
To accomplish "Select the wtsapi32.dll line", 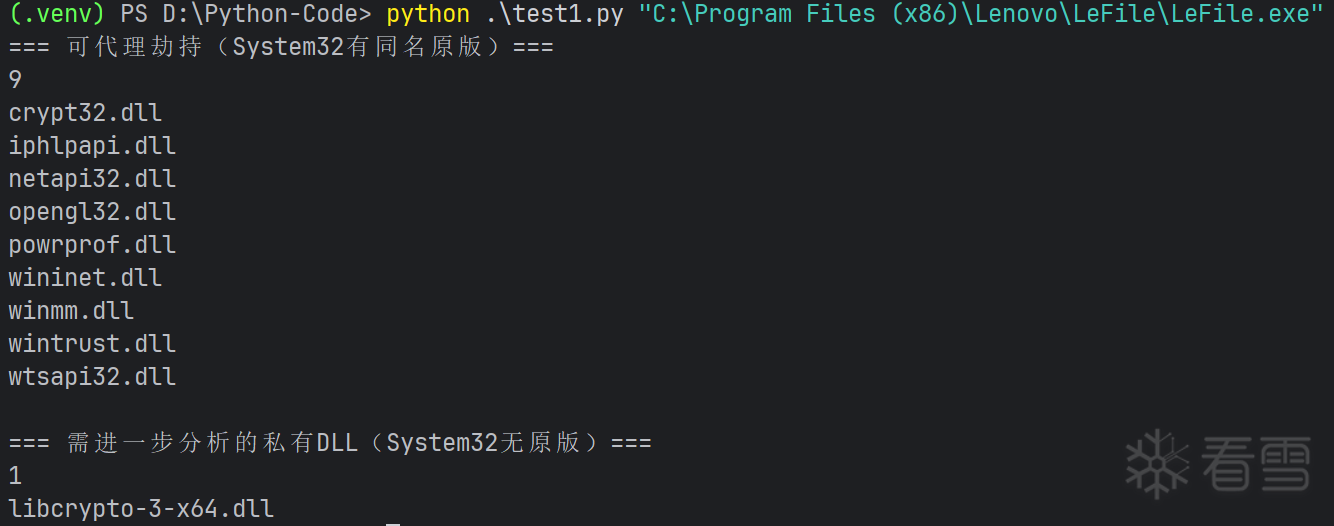I will point(92,377).
